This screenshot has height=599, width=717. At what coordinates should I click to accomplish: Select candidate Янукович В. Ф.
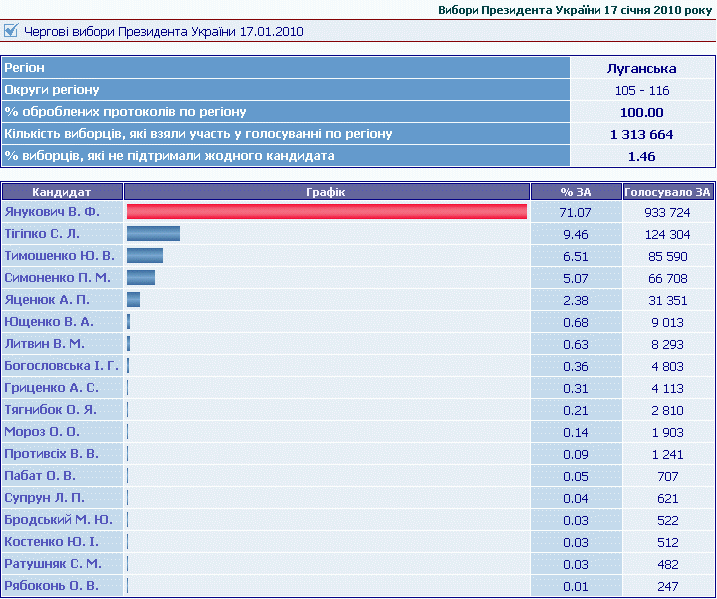point(52,212)
